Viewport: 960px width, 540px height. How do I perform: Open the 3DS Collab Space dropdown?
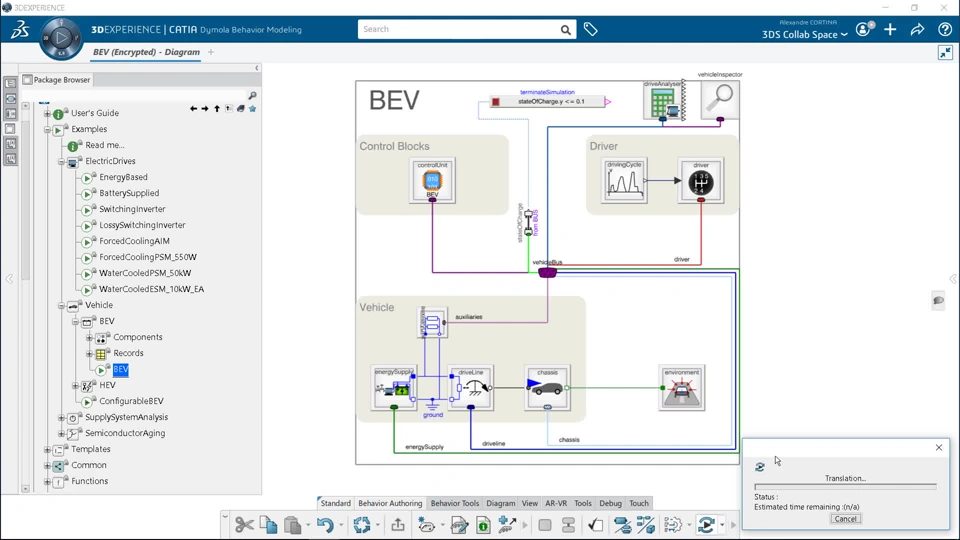804,35
